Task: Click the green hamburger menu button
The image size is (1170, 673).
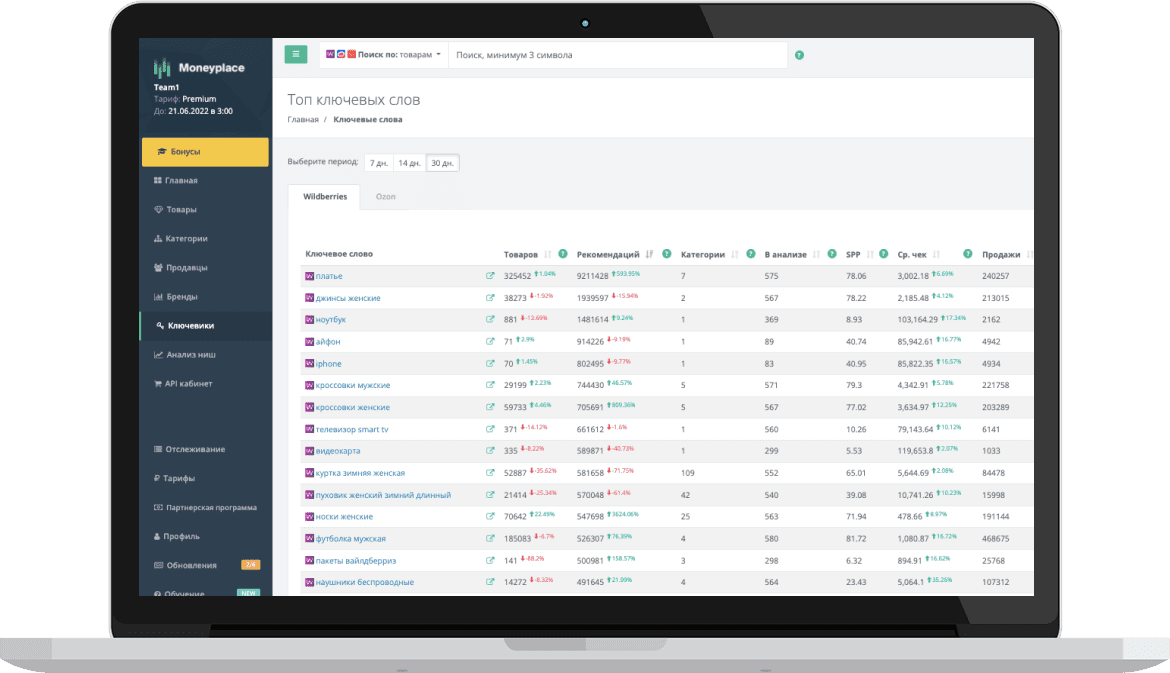Action: [x=295, y=54]
